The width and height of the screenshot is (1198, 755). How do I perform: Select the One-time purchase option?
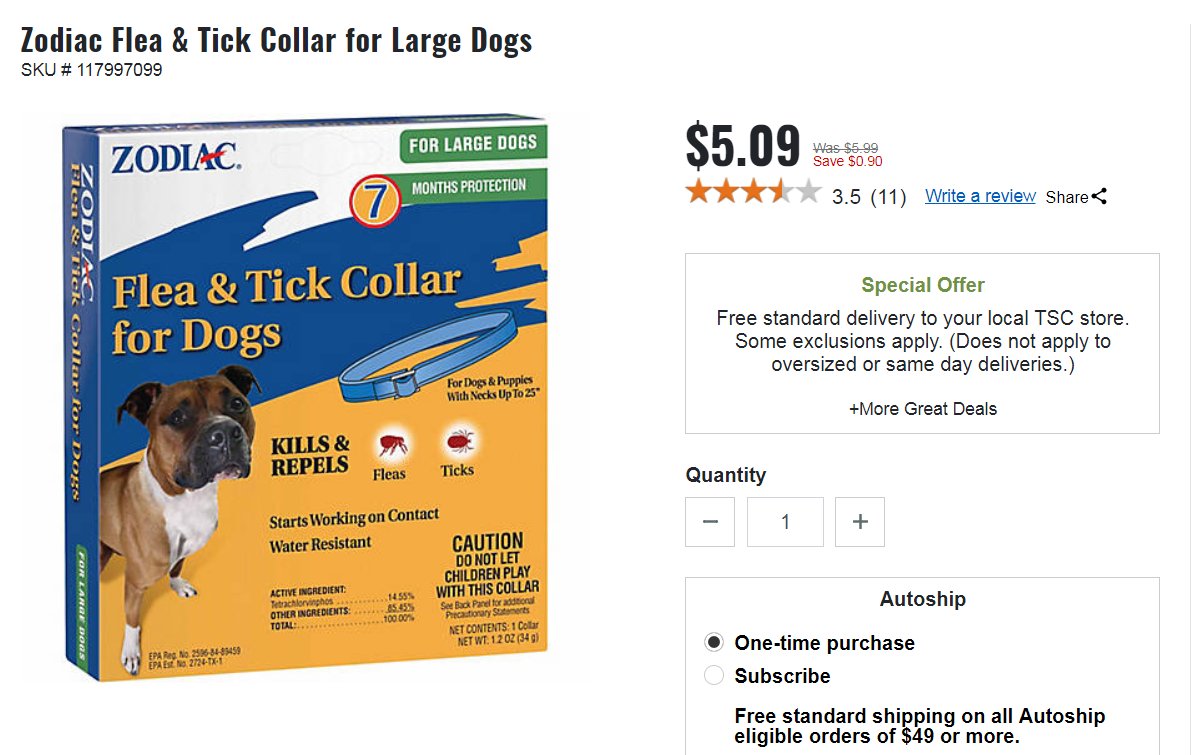tap(714, 642)
